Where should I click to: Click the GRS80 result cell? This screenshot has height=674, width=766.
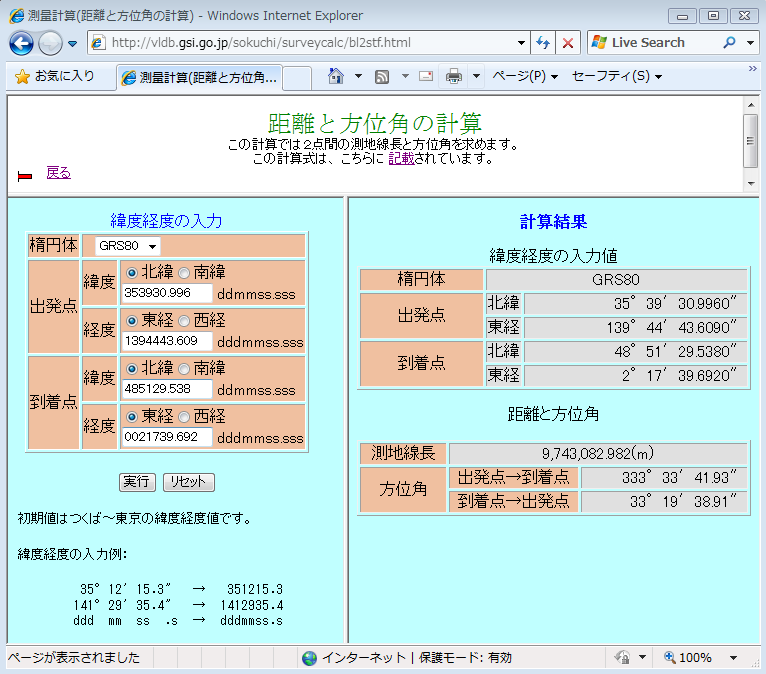pyautogui.click(x=616, y=280)
